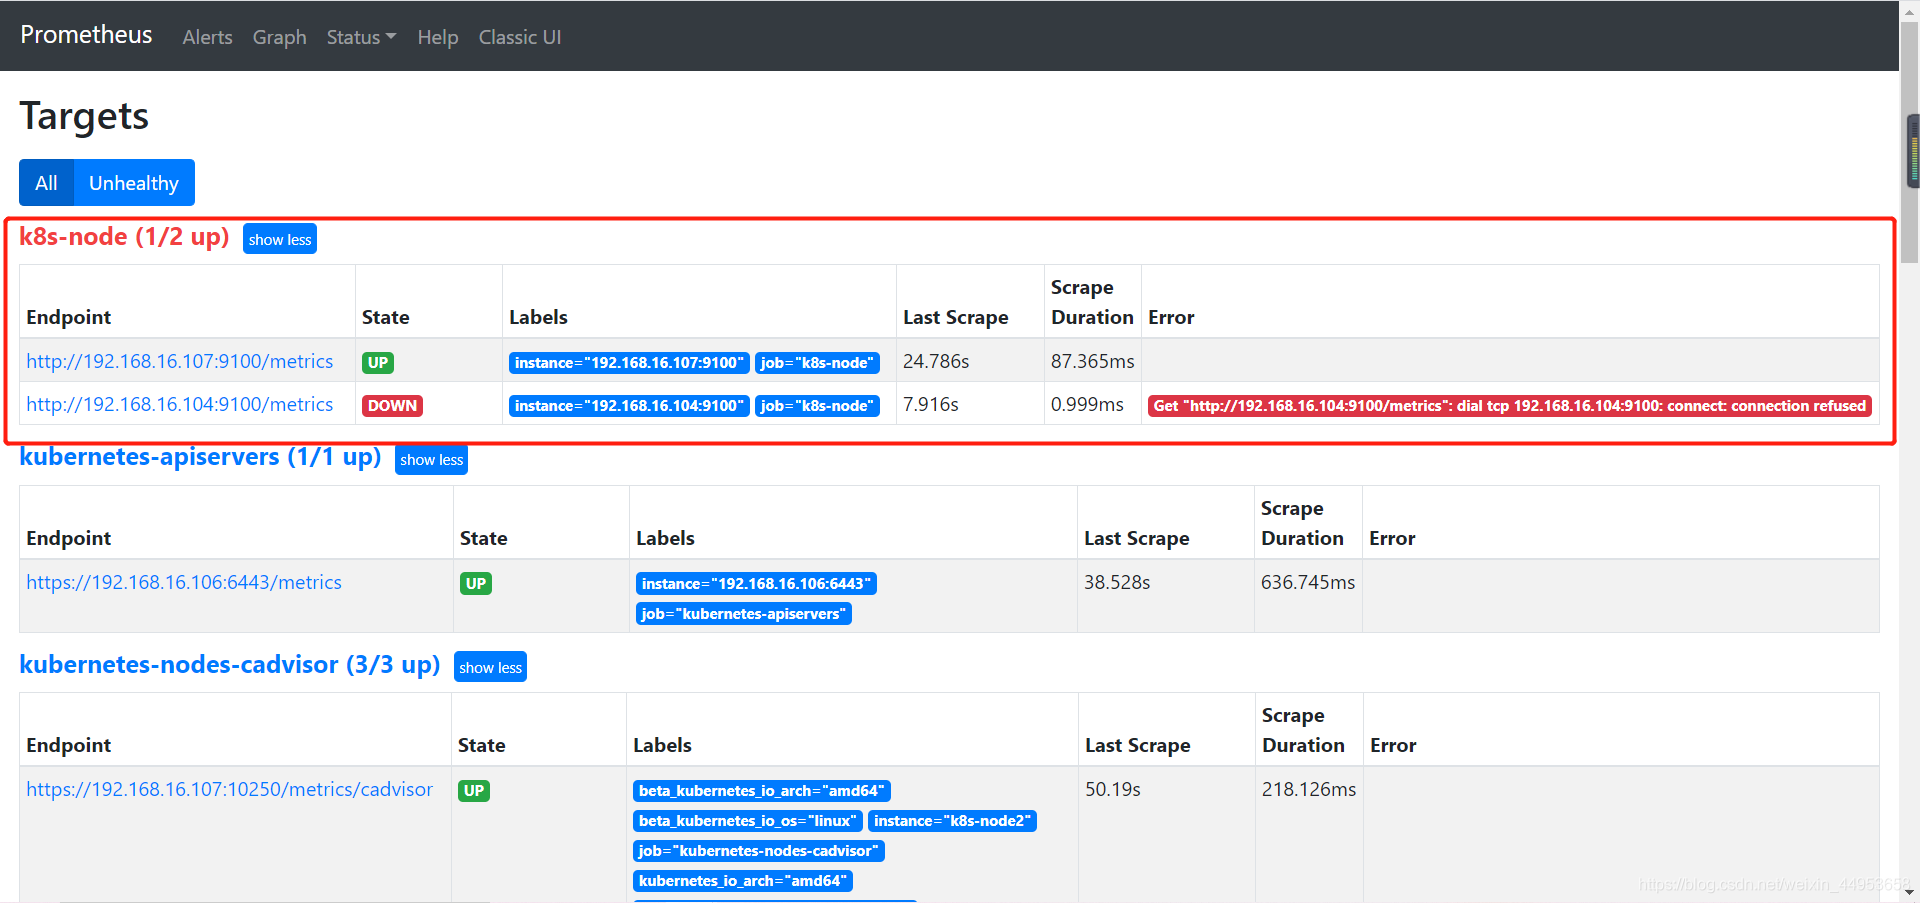Image resolution: width=1920 pixels, height=903 pixels.
Task: Click last scrape value 7.916s
Action: [931, 404]
